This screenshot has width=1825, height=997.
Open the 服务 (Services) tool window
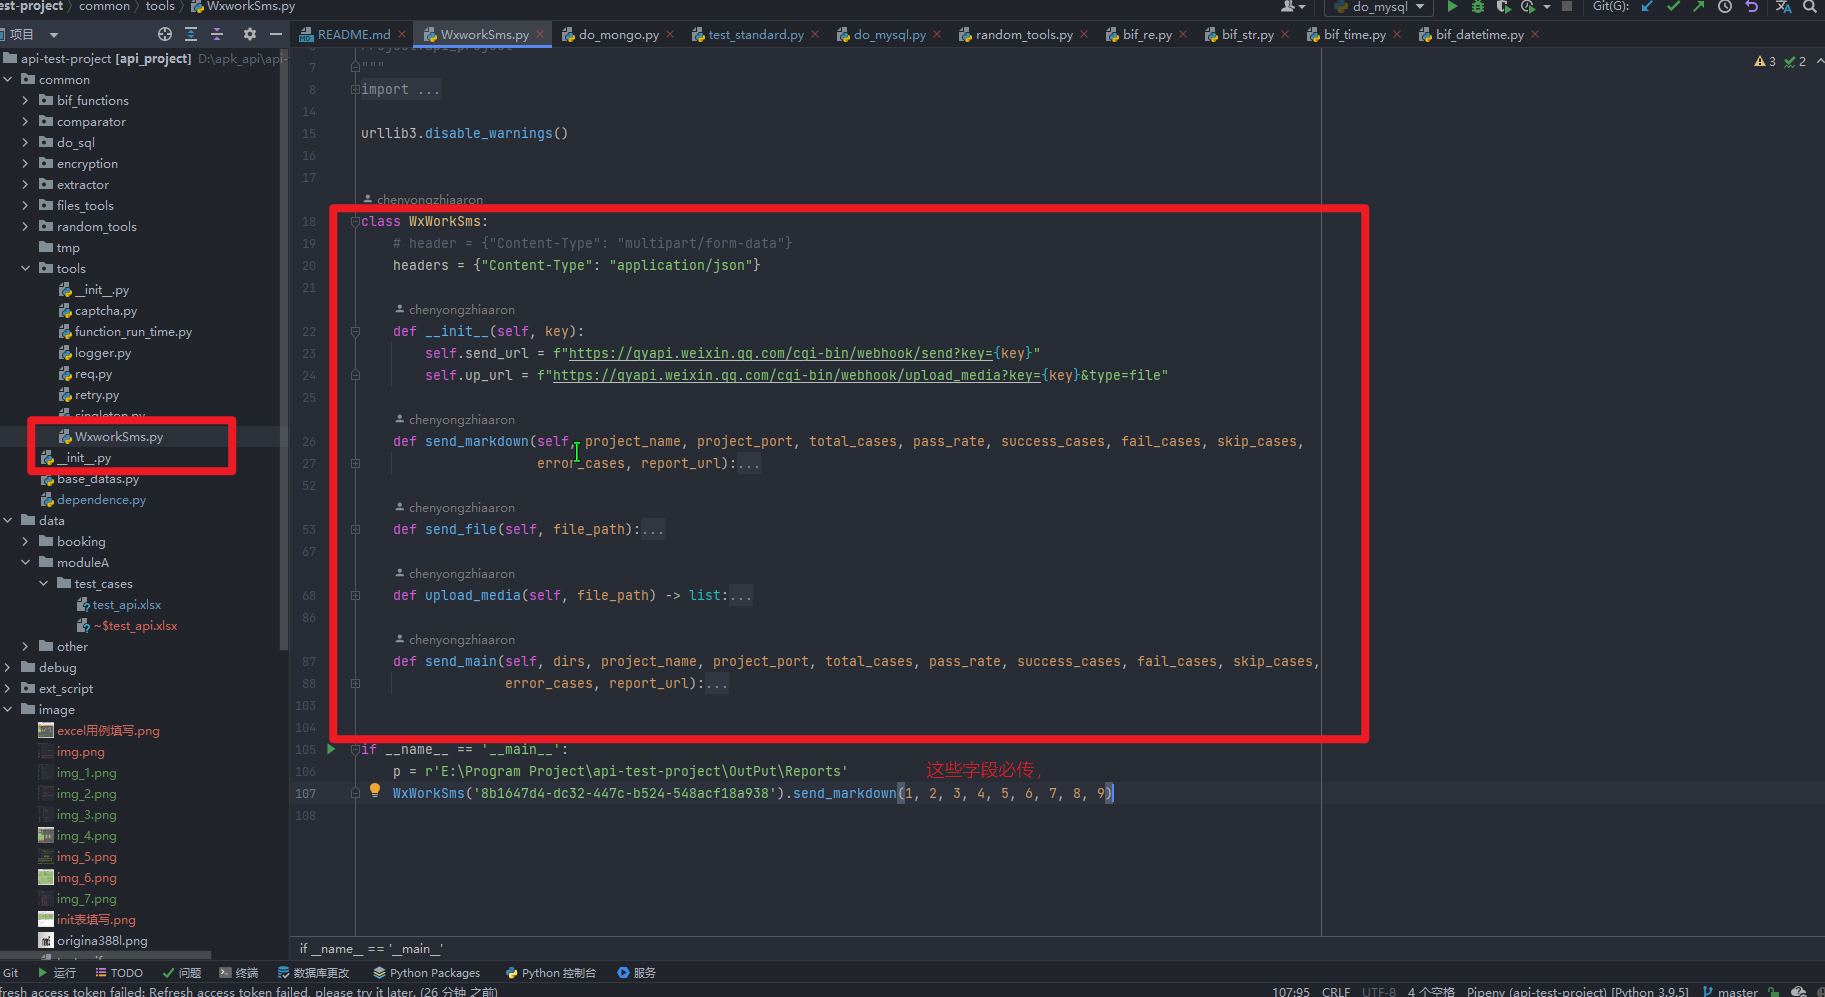[x=637, y=973]
